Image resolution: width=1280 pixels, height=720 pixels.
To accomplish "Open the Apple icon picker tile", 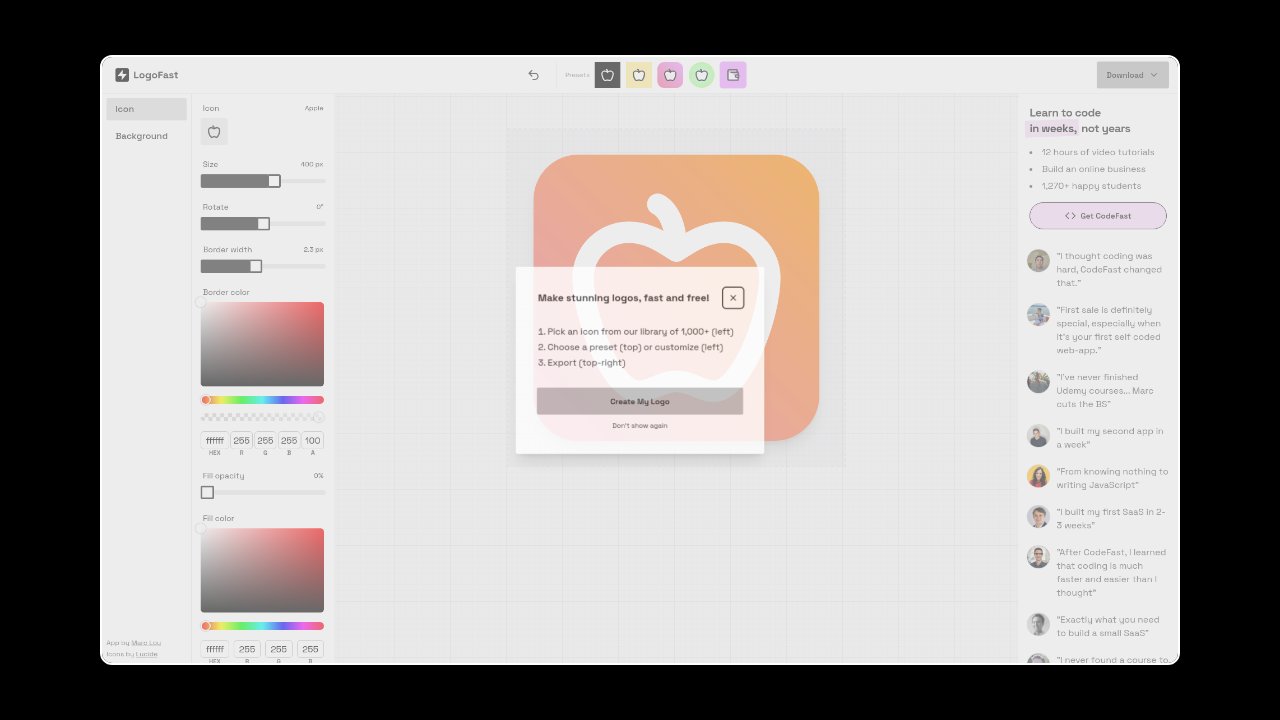I will [x=214, y=132].
